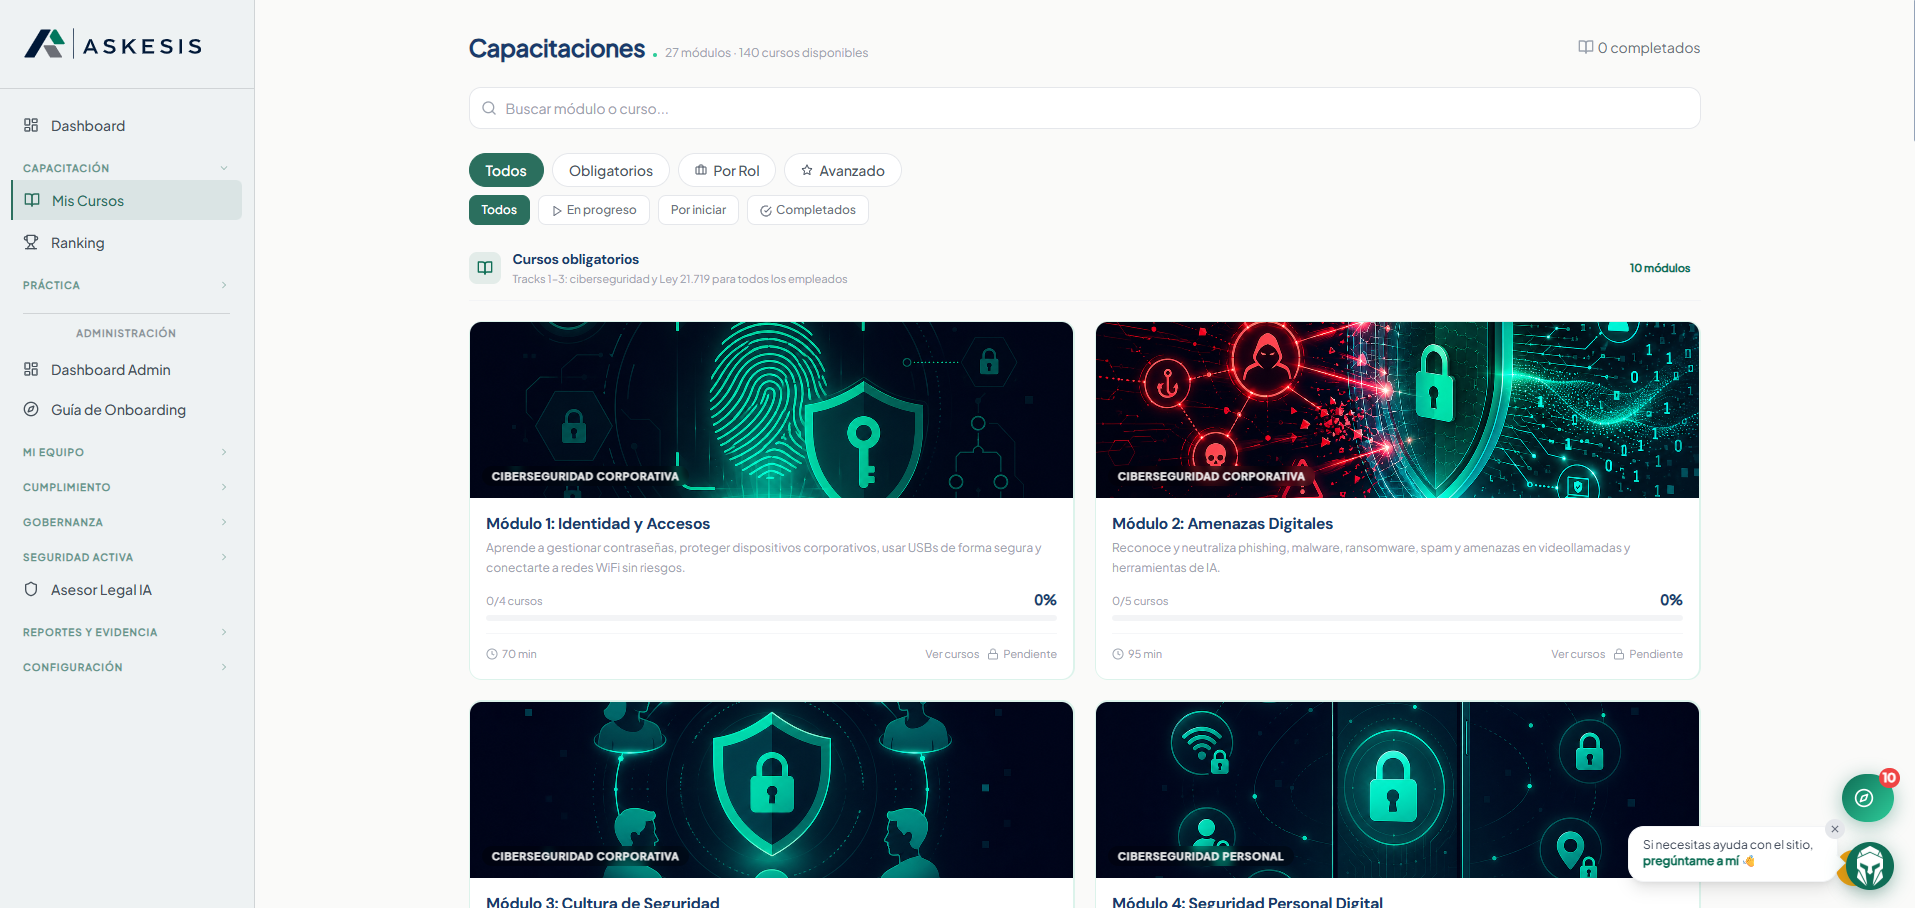The height and width of the screenshot is (908, 1915).
Task: Click the Buscar módulo o curso field
Action: [x=1084, y=108]
